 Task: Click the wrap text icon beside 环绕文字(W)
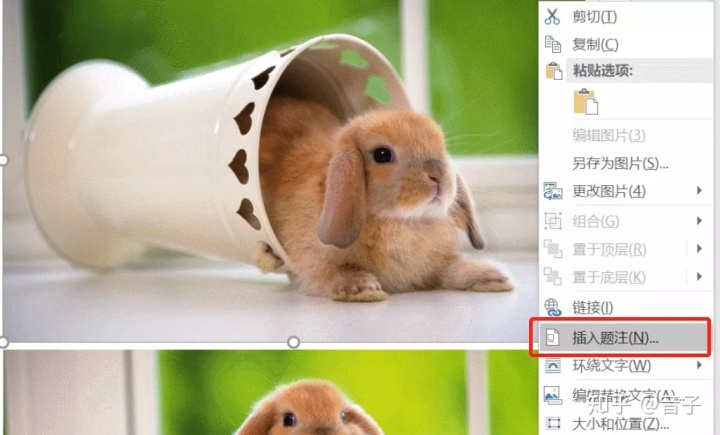pos(553,366)
